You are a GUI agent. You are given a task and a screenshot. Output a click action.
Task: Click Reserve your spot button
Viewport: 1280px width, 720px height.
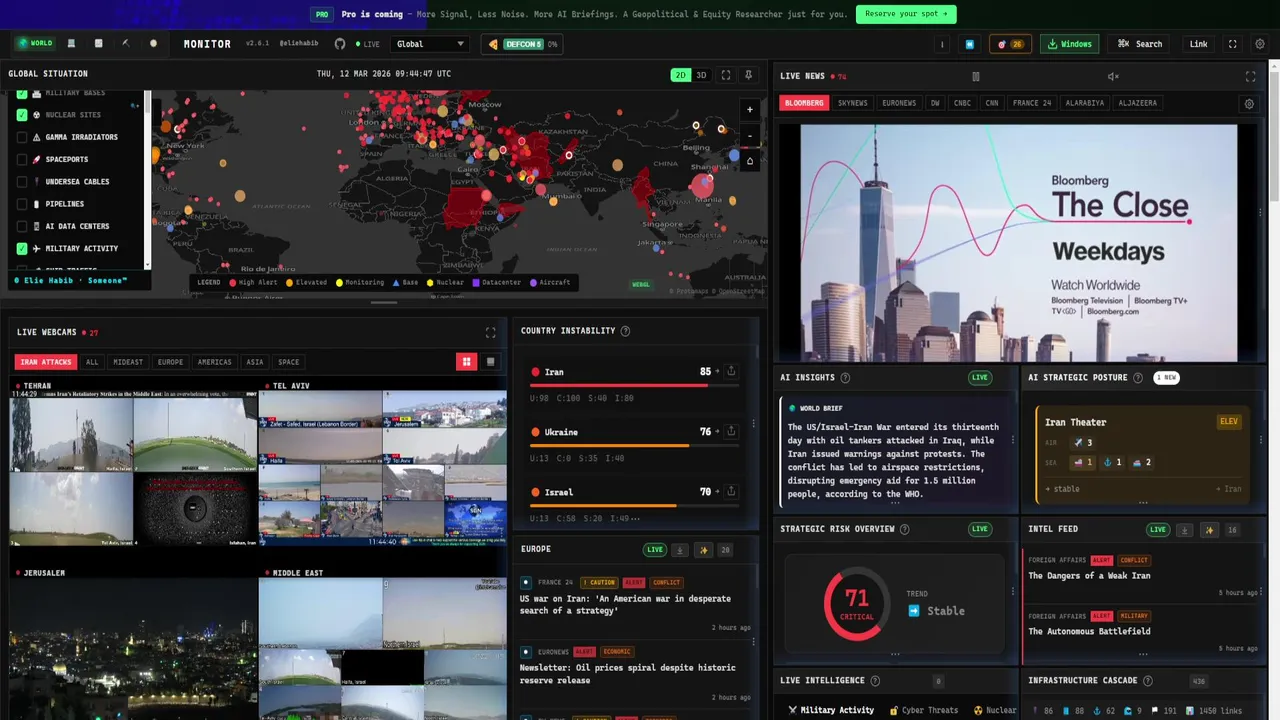pyautogui.click(x=906, y=14)
